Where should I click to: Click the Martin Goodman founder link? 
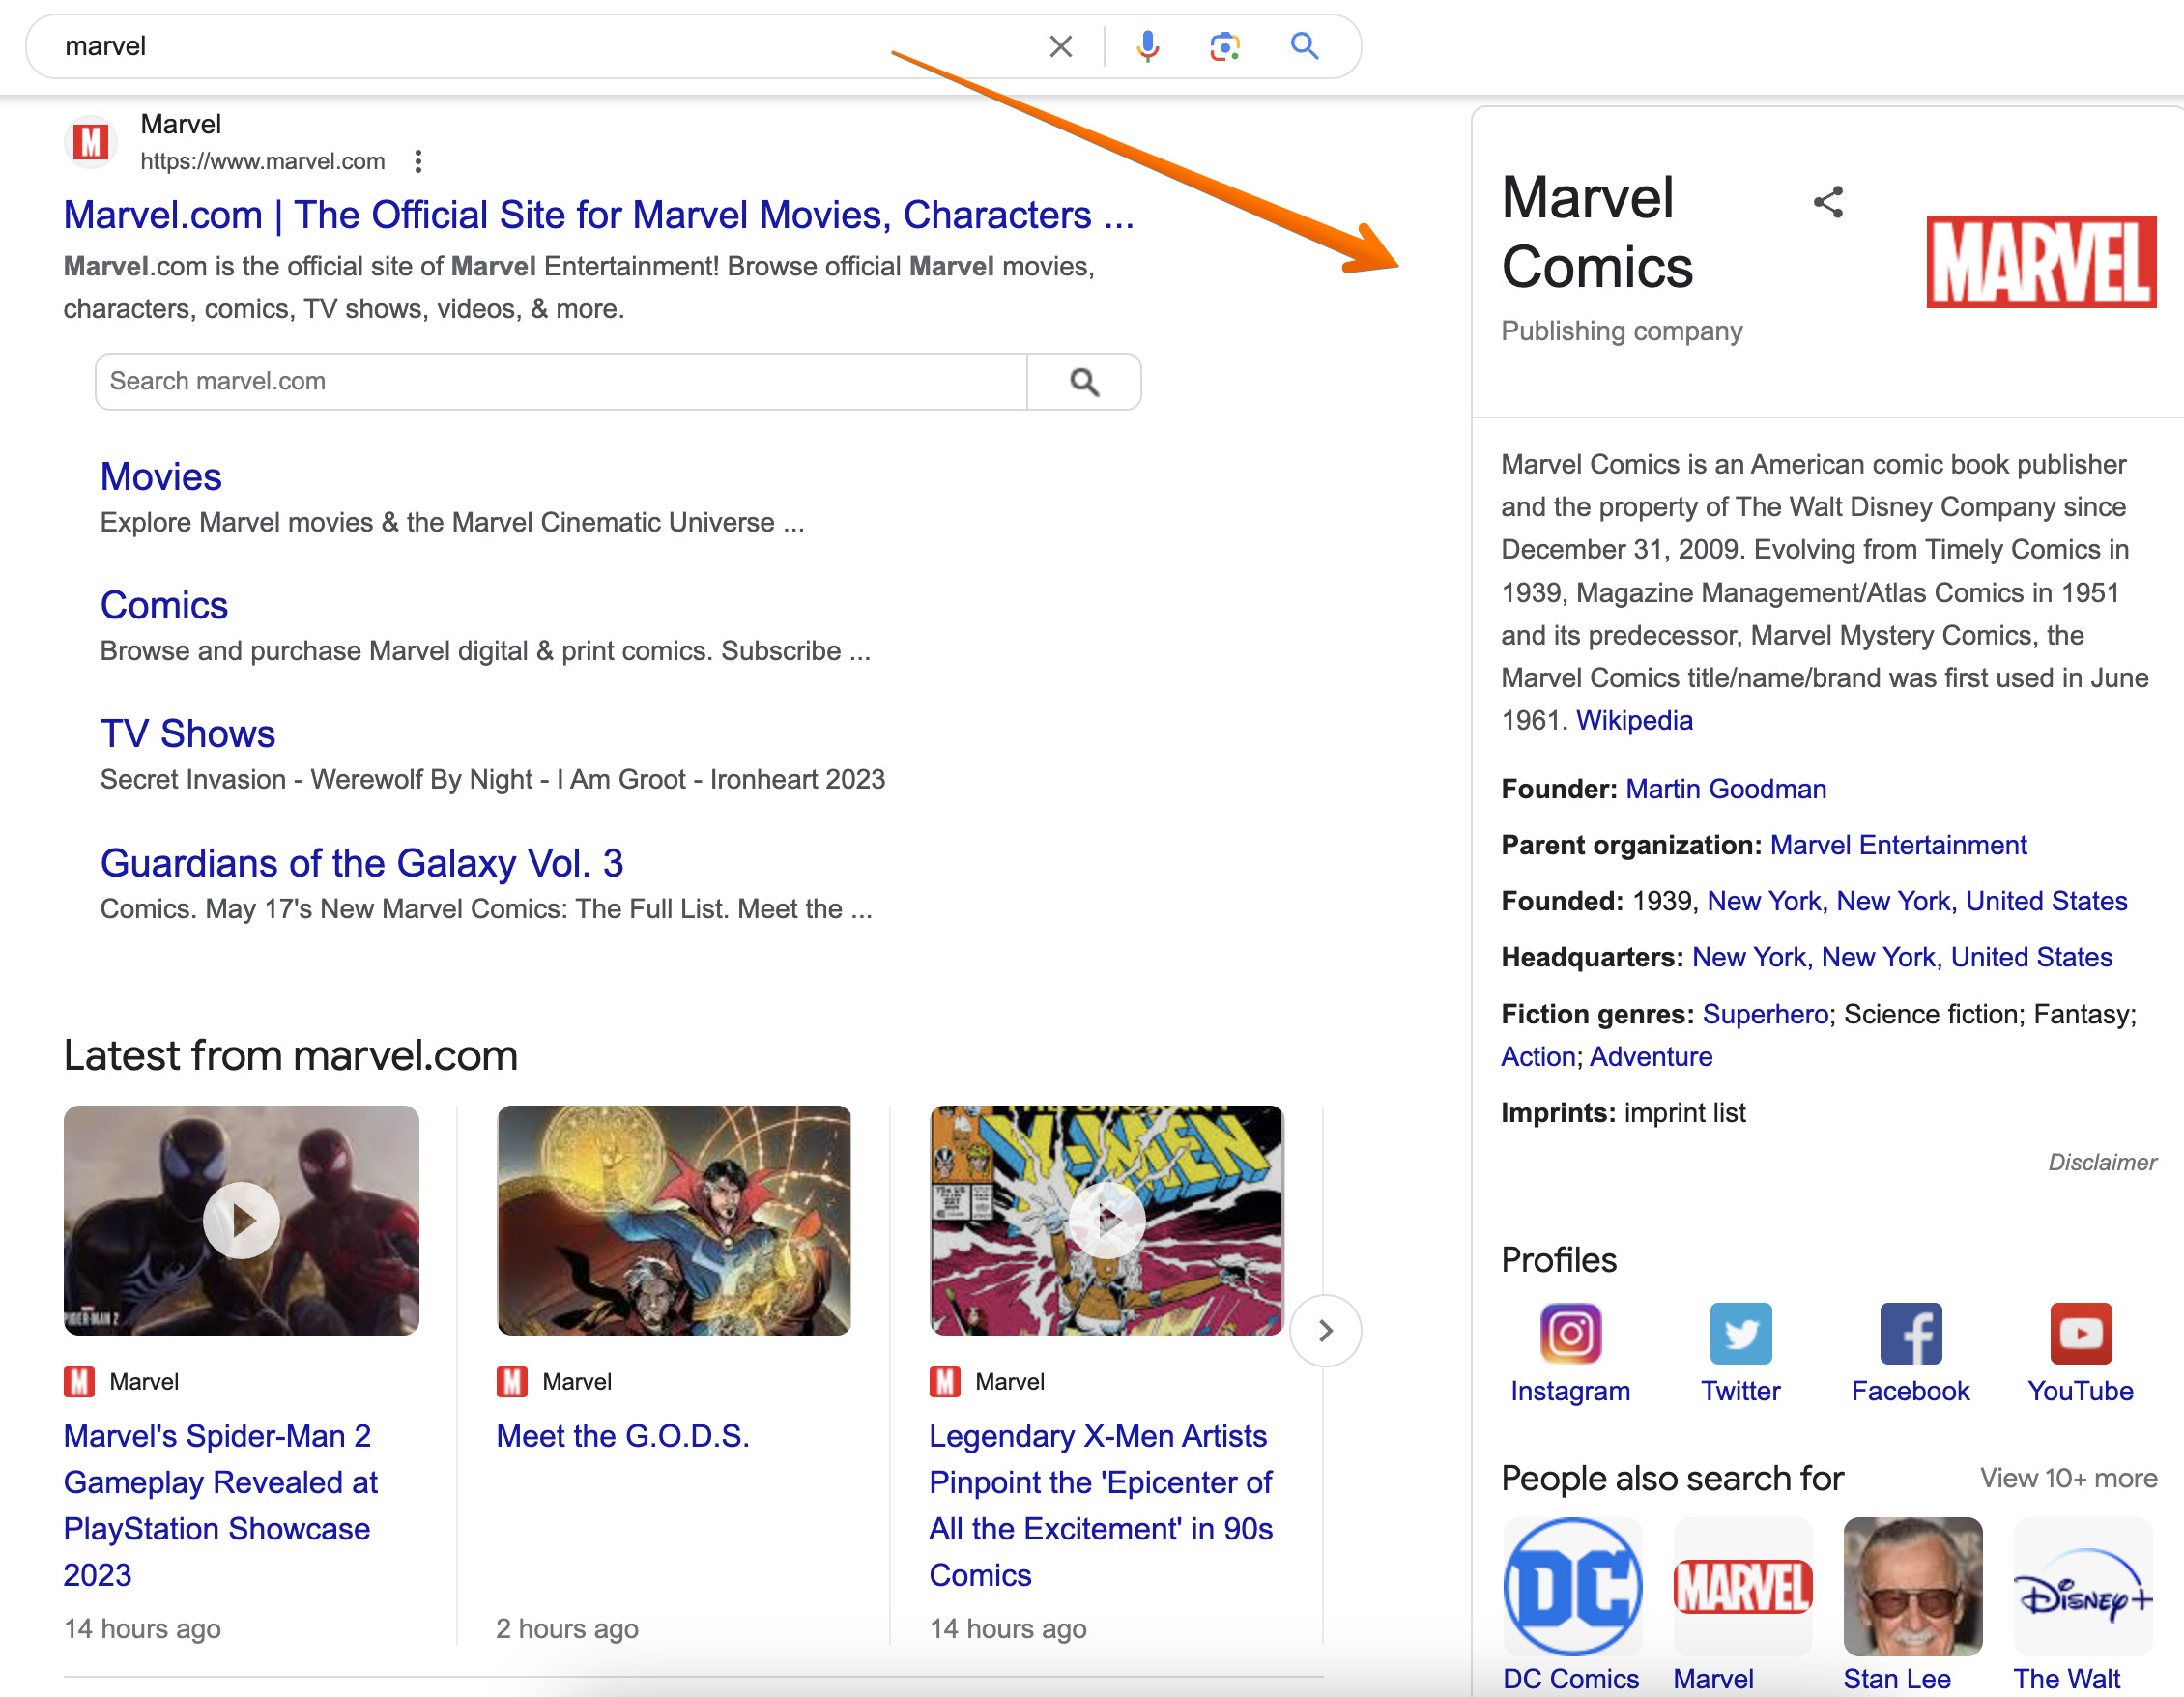point(1725,789)
